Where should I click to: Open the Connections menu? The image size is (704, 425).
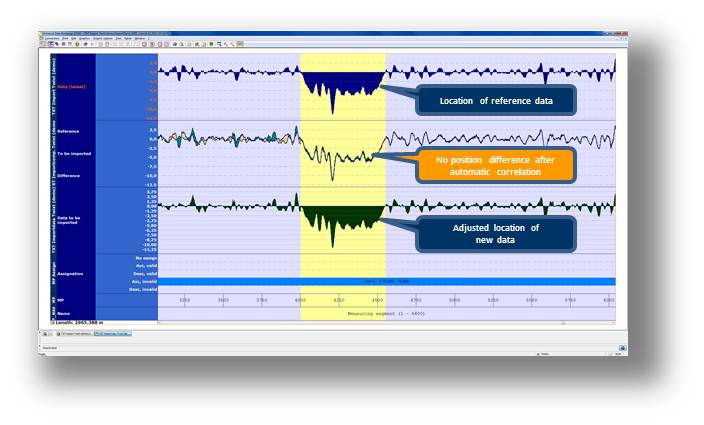coord(51,38)
